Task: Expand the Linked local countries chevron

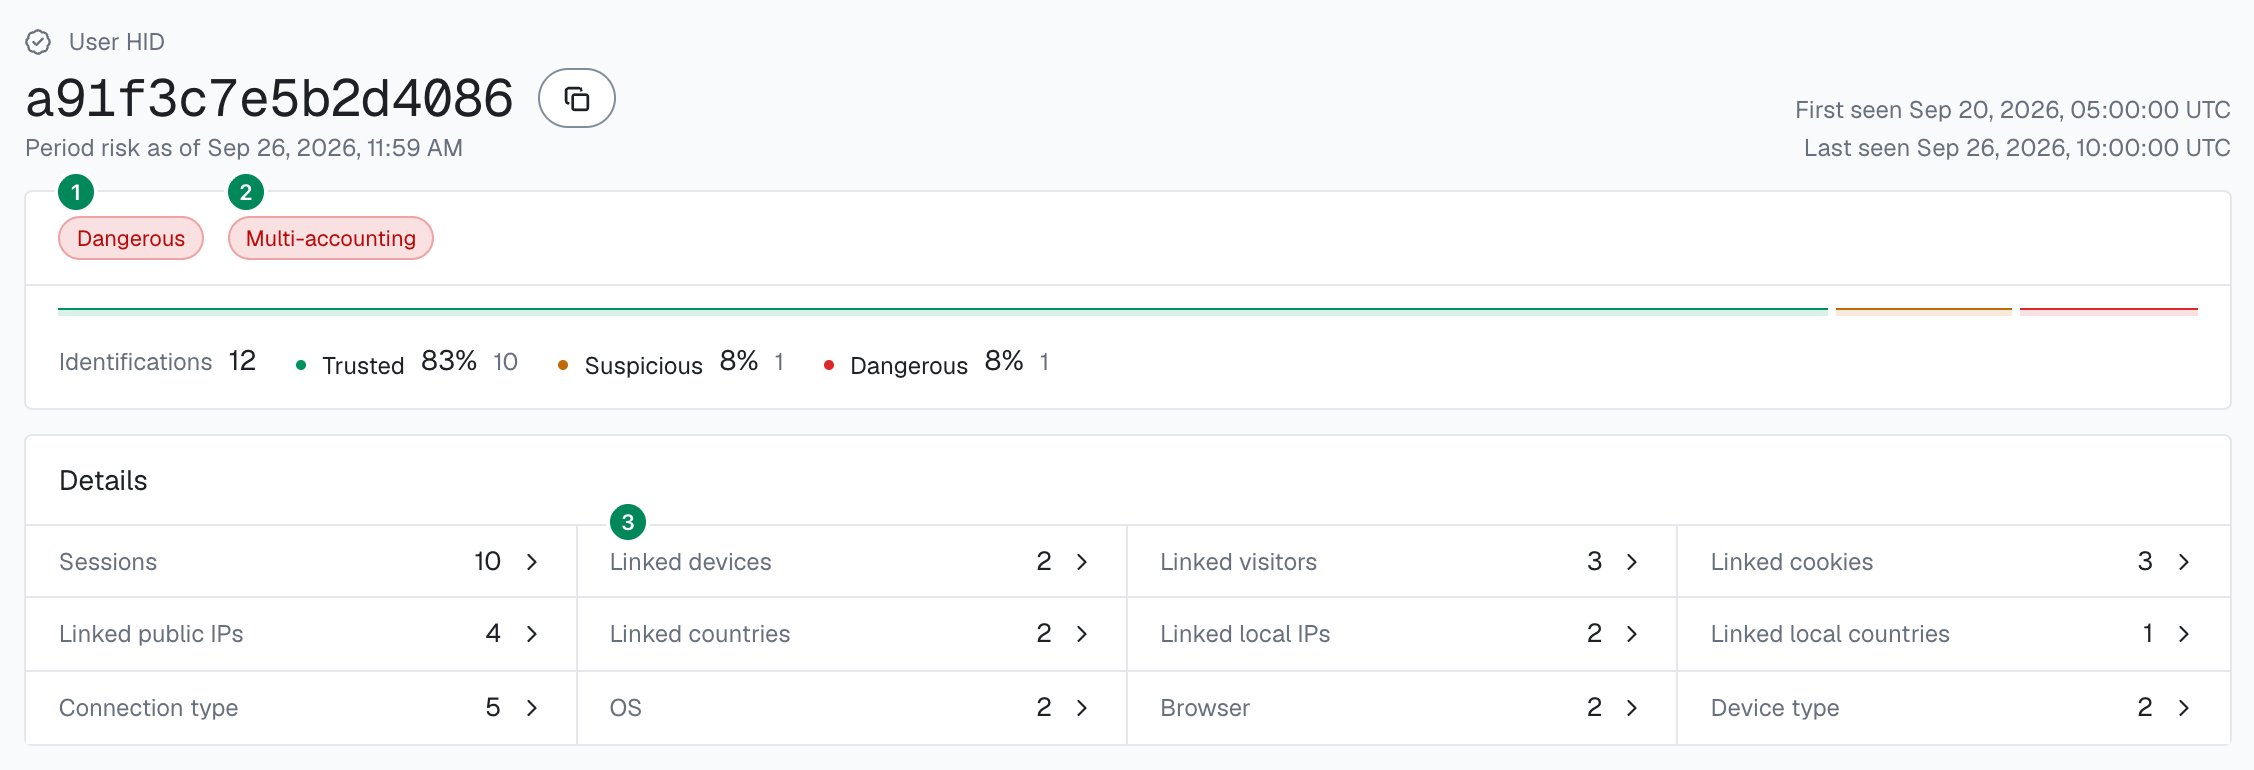Action: click(x=2184, y=634)
